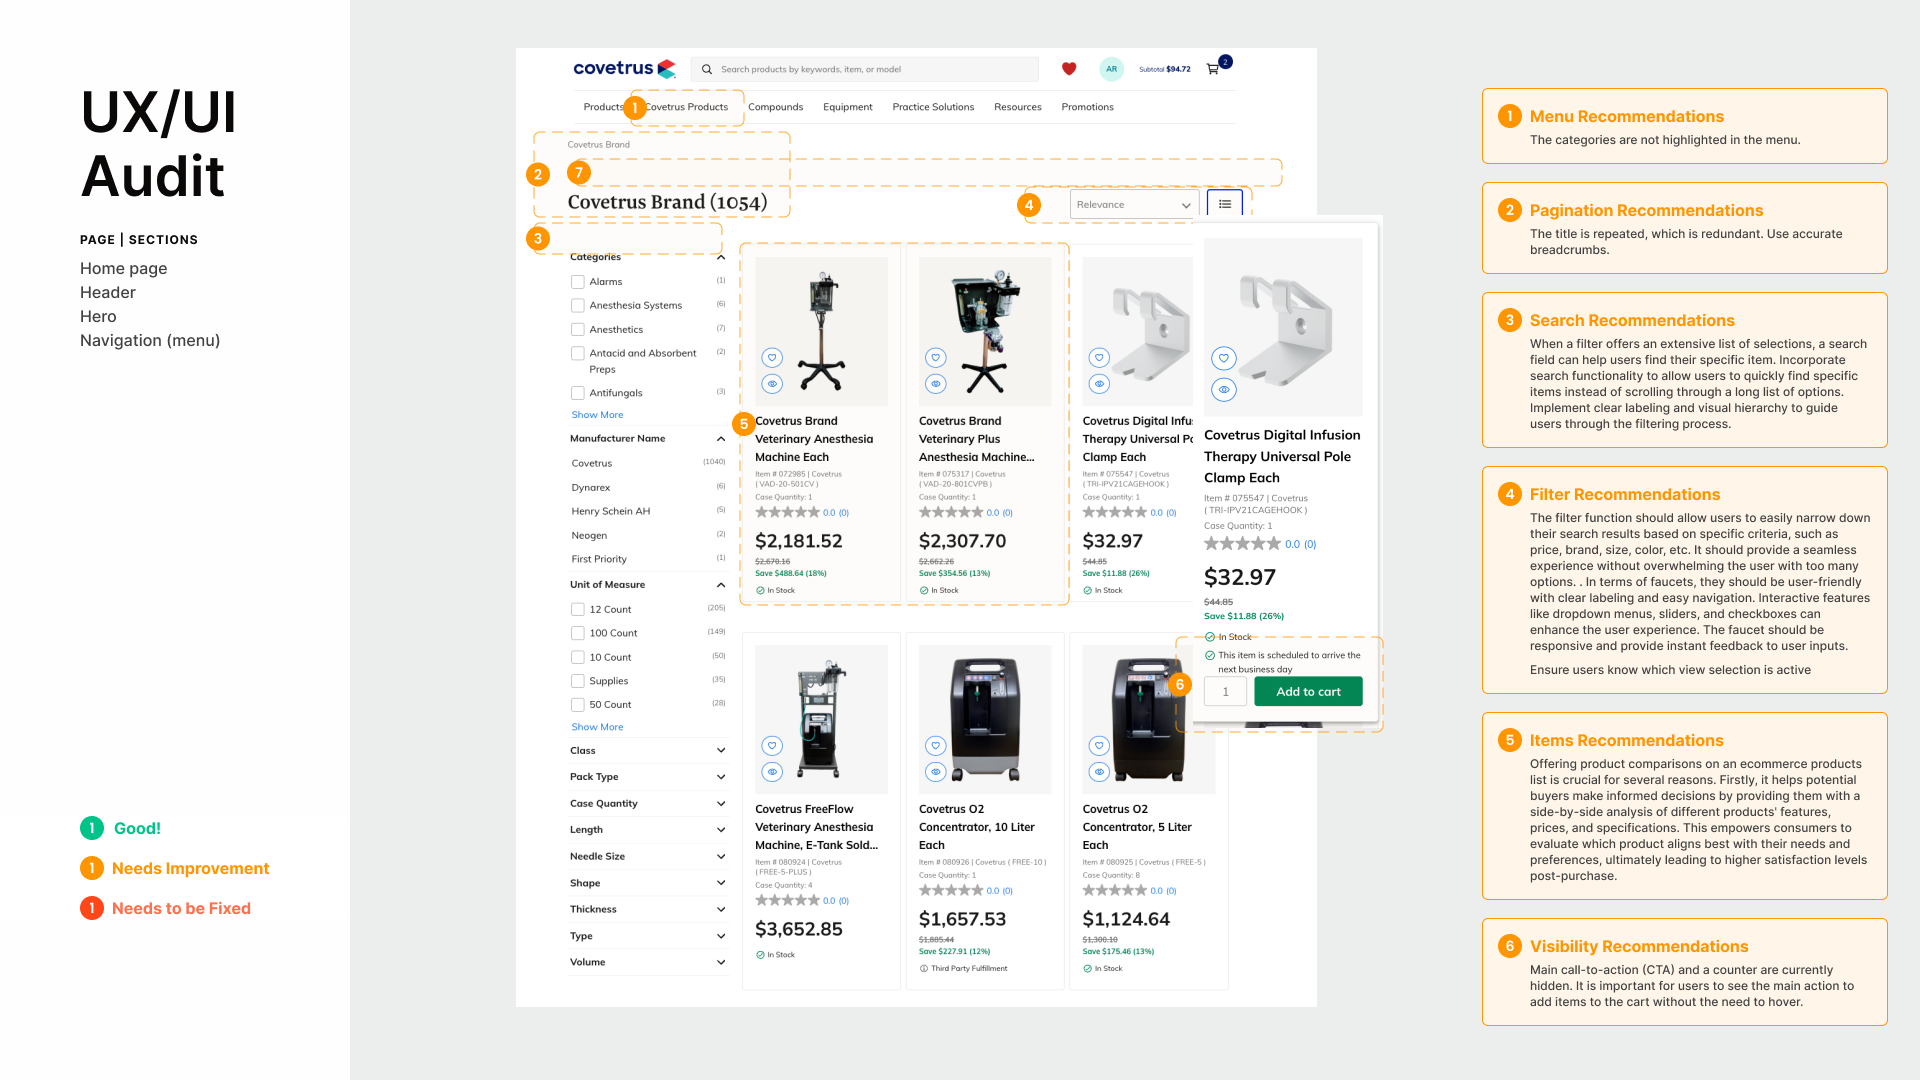The image size is (1920, 1080).
Task: Click the Add to cart button
Action: 1308,692
